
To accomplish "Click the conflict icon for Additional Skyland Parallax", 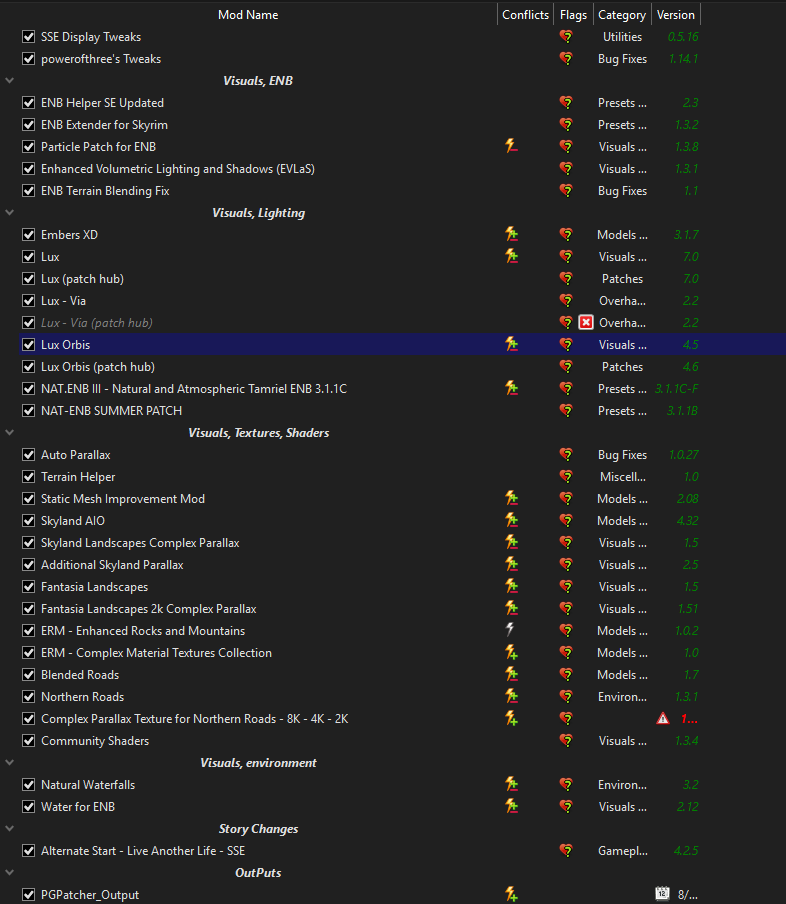I will 511,564.
